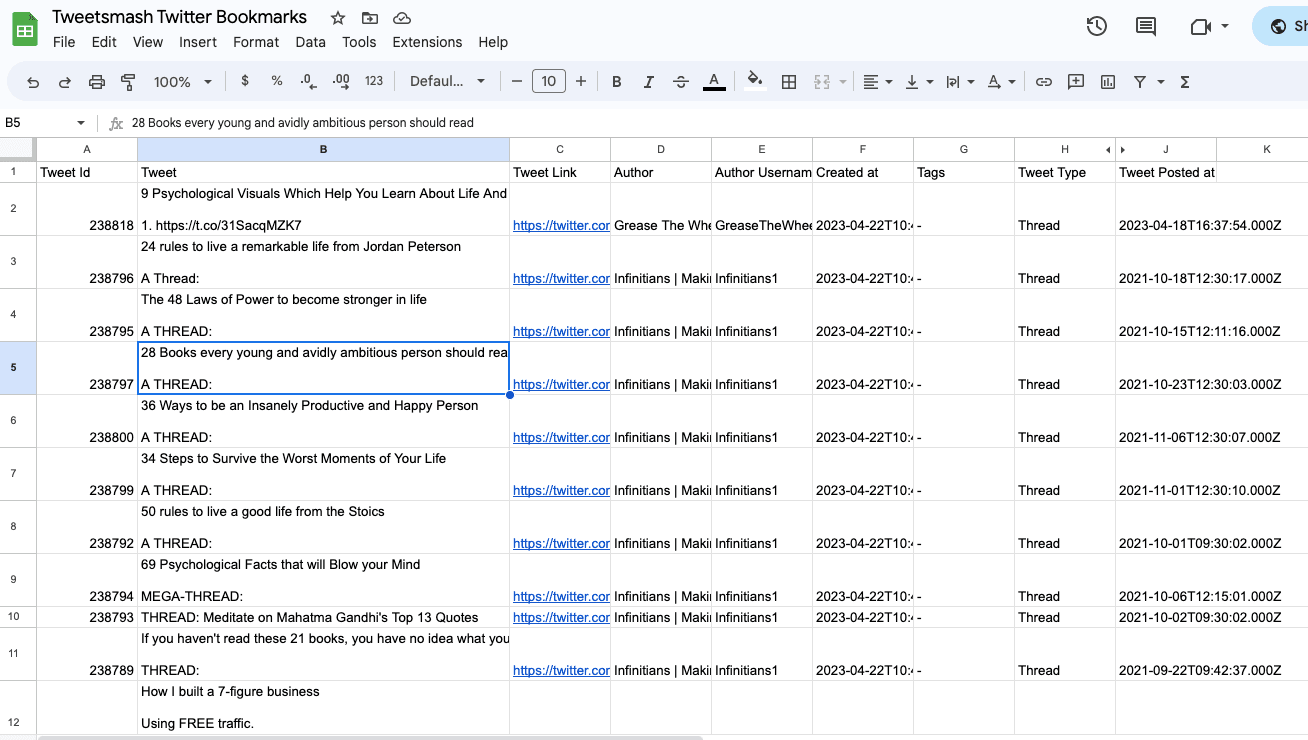
Task: Activate the paint format tool
Action: pos(128,82)
